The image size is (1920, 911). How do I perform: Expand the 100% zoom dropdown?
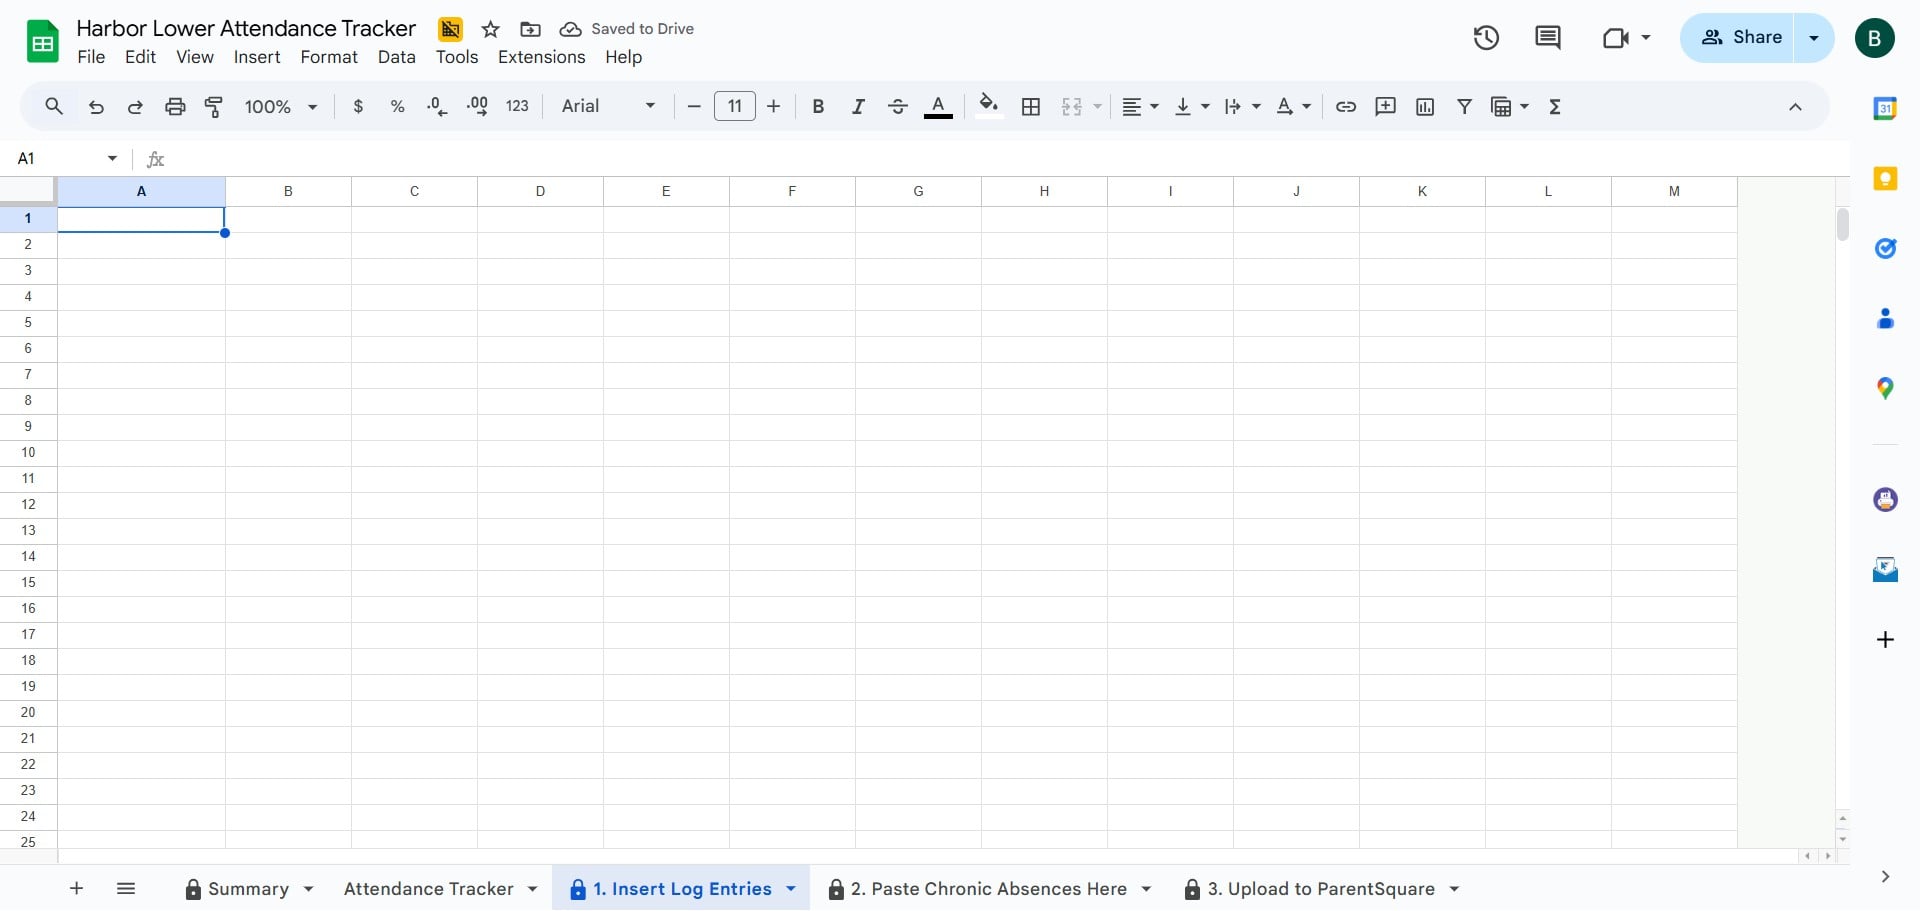coord(281,107)
